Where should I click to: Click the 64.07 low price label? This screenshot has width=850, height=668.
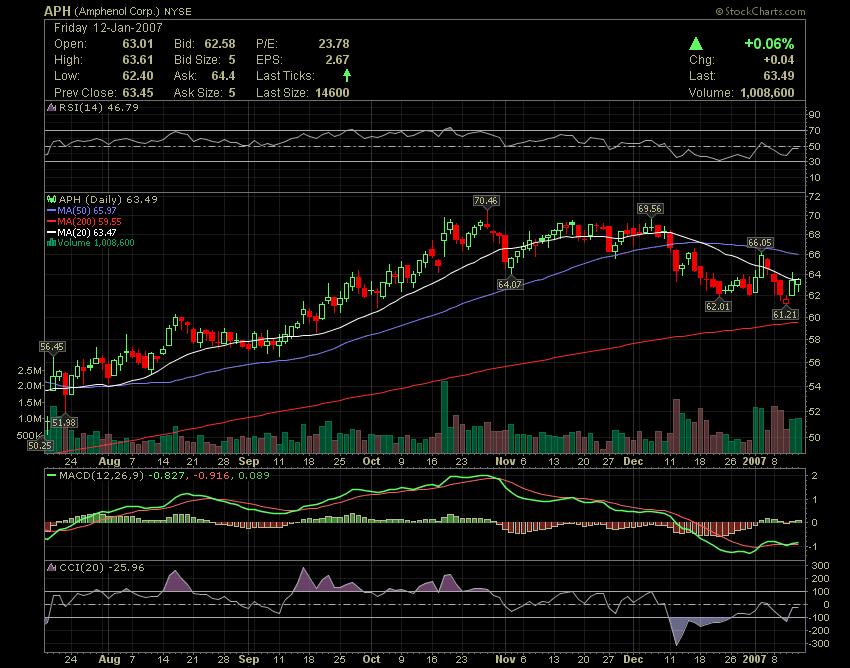click(510, 284)
